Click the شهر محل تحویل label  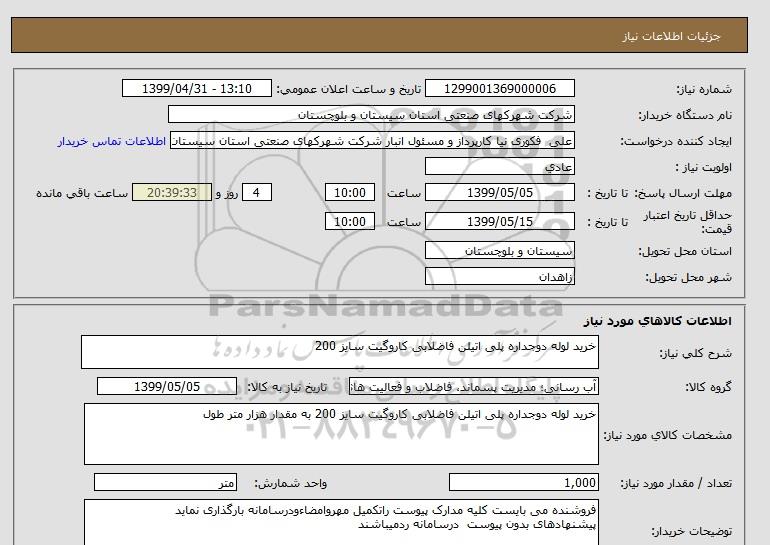pyautogui.click(x=688, y=277)
